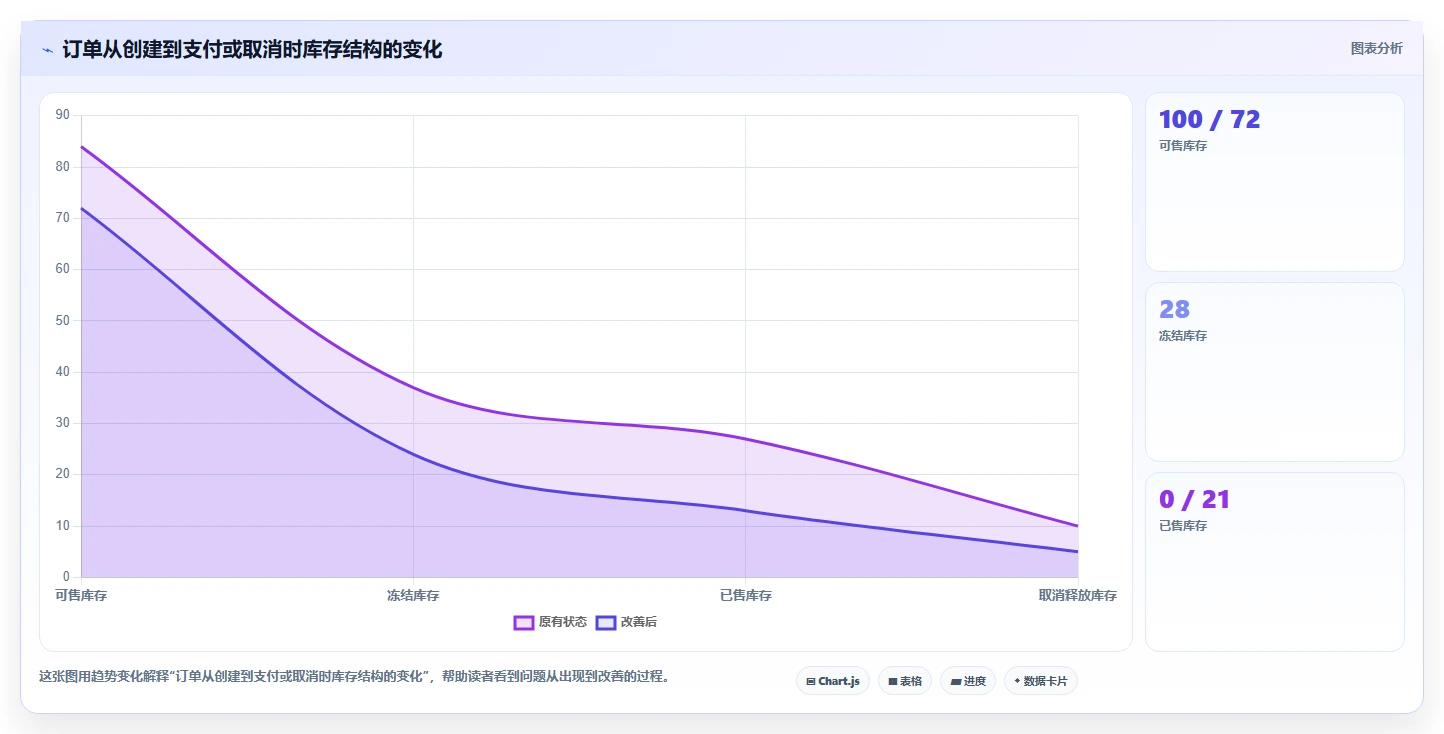Click the 100 / 72 可售库存 card
Image resolution: width=1444 pixels, height=734 pixels.
pyautogui.click(x=1275, y=182)
